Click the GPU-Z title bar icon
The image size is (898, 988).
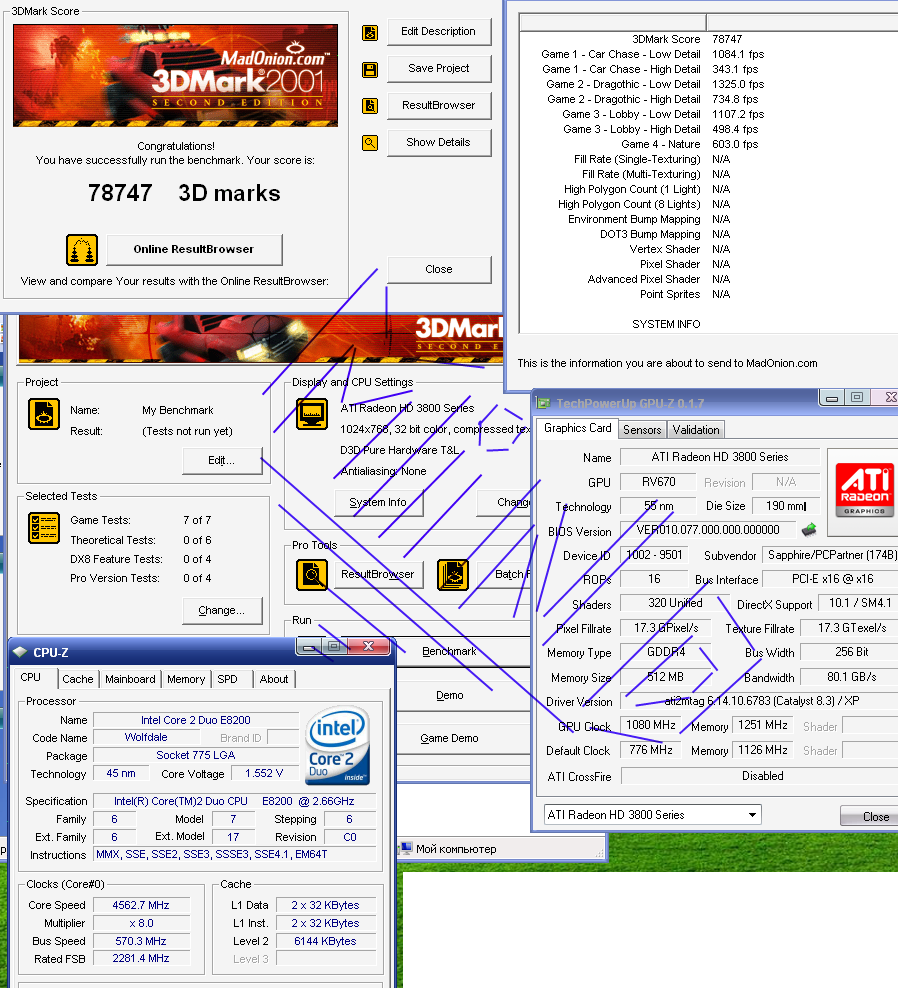[x=543, y=403]
